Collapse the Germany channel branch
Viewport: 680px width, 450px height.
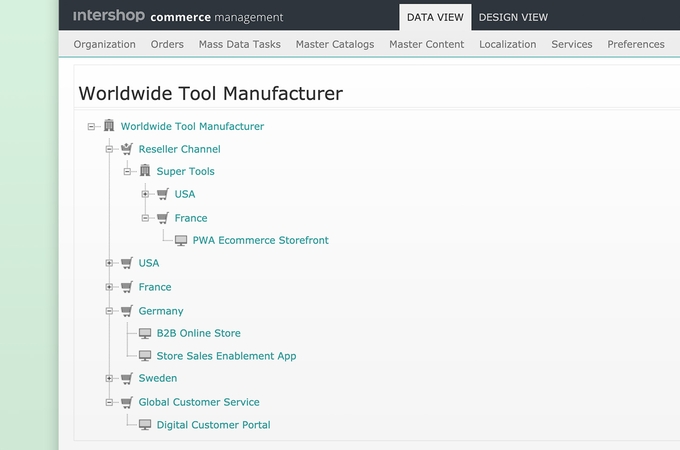click(x=109, y=311)
